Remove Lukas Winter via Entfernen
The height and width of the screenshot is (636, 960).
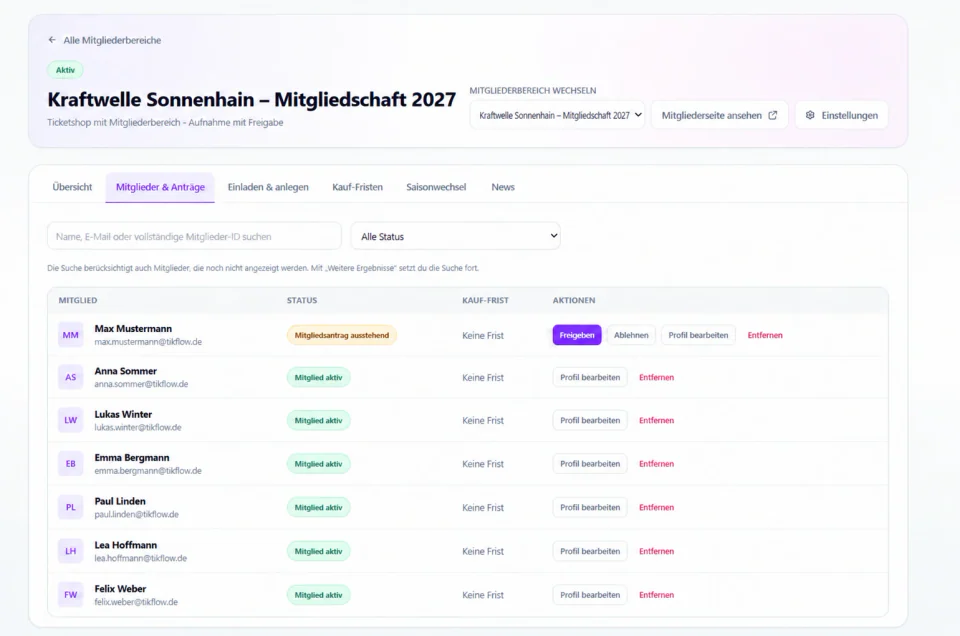(656, 420)
